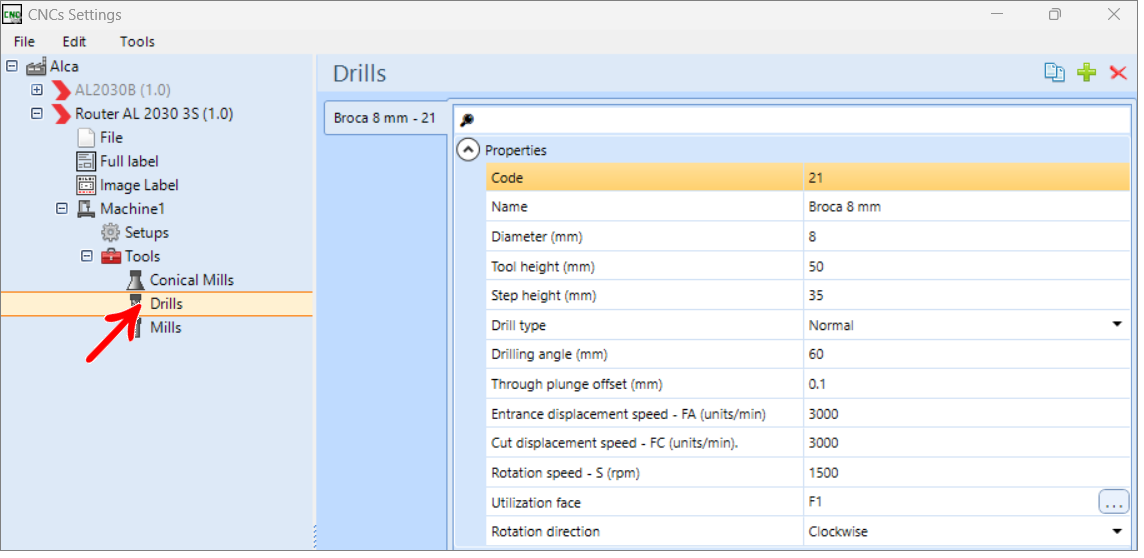Delete drill using the red X icon

pos(1118,73)
